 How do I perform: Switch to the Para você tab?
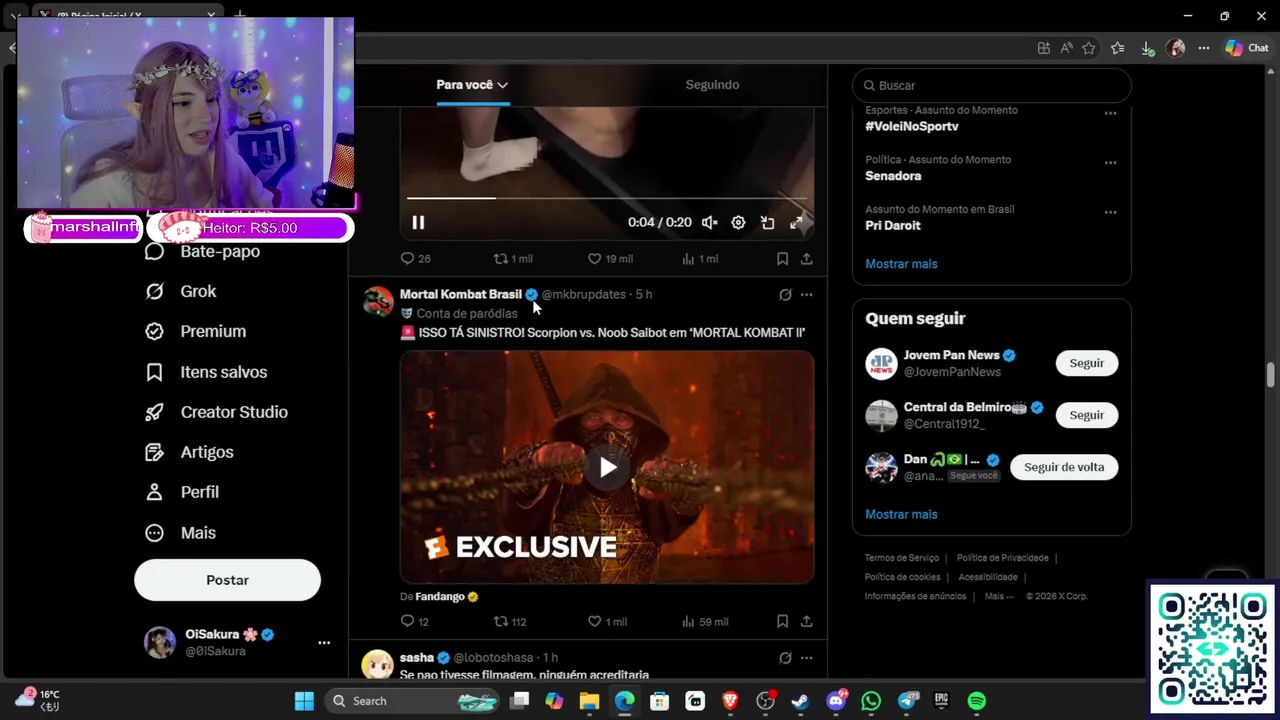point(472,85)
